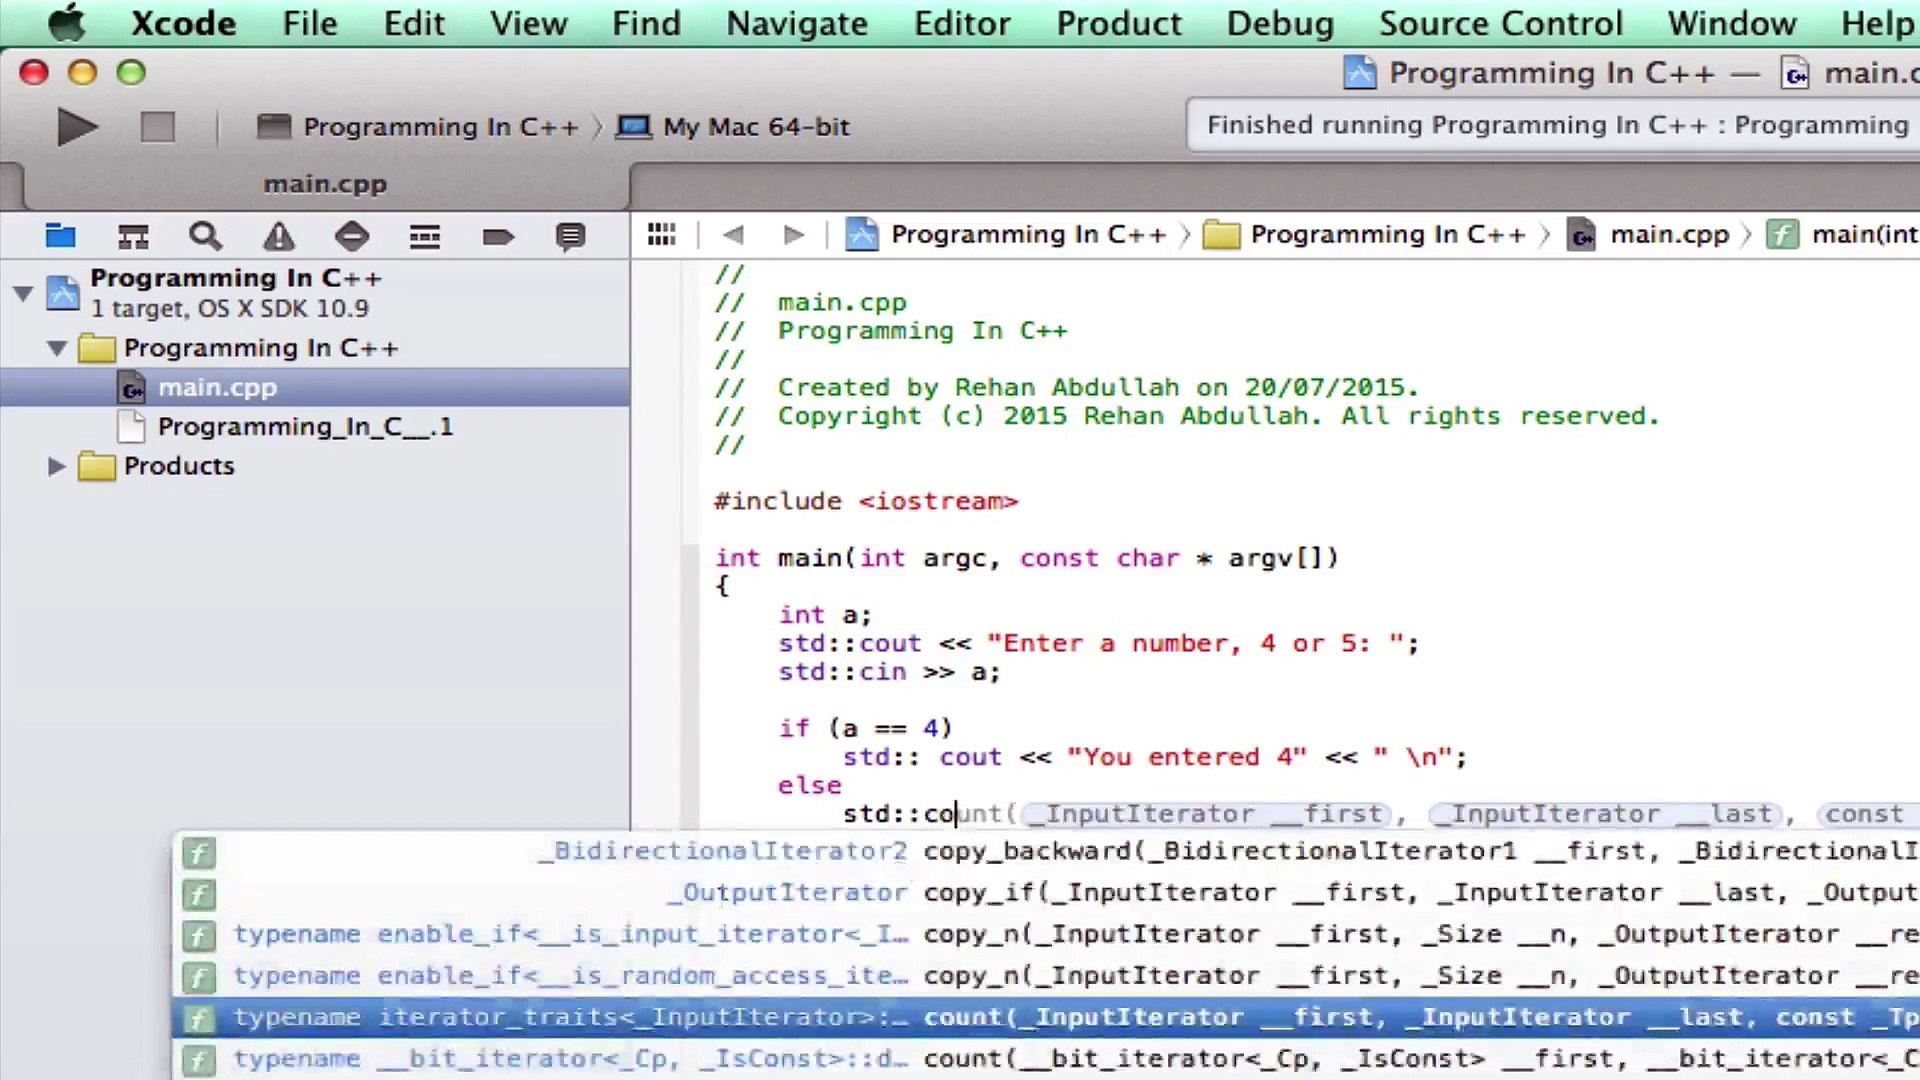Open the Debug navigator icon
Image resolution: width=1920 pixels, height=1080 pixels.
(x=424, y=236)
